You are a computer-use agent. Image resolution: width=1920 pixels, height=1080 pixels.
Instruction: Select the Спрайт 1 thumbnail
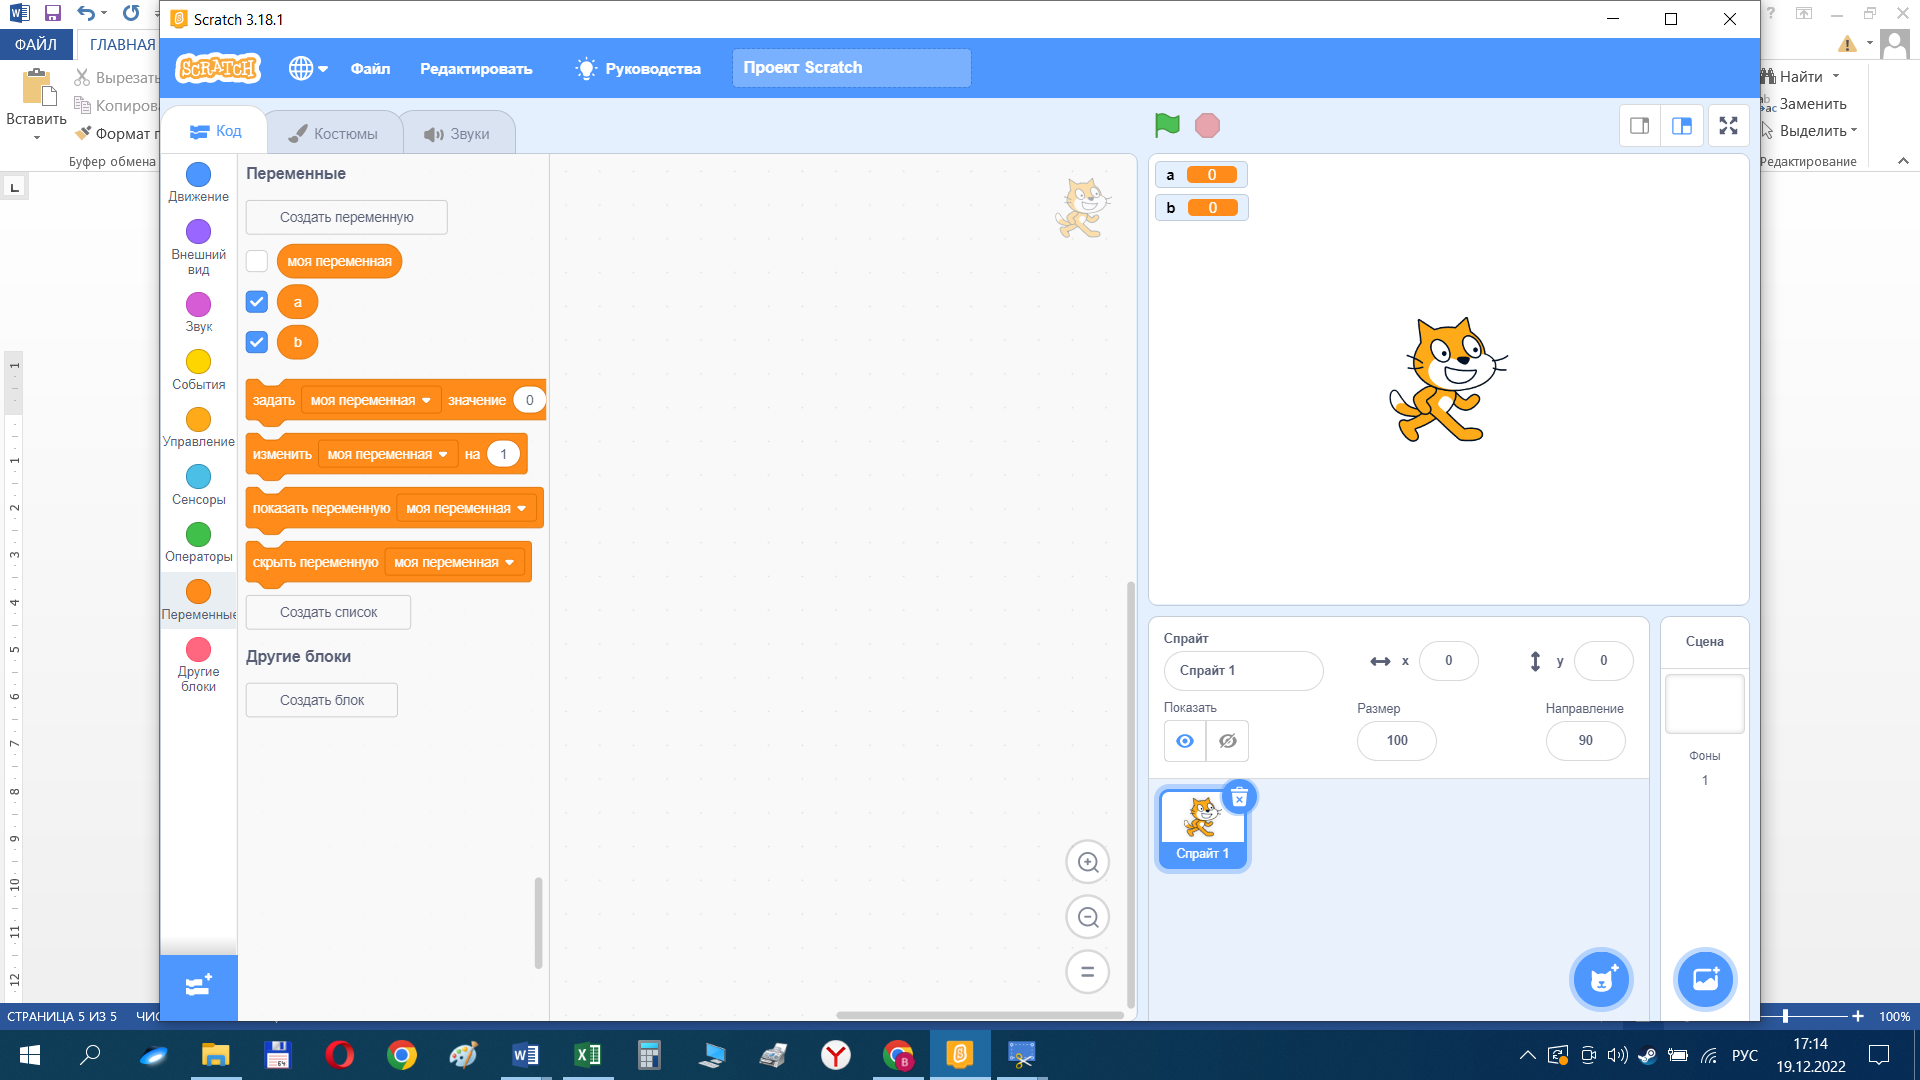[1203, 828]
